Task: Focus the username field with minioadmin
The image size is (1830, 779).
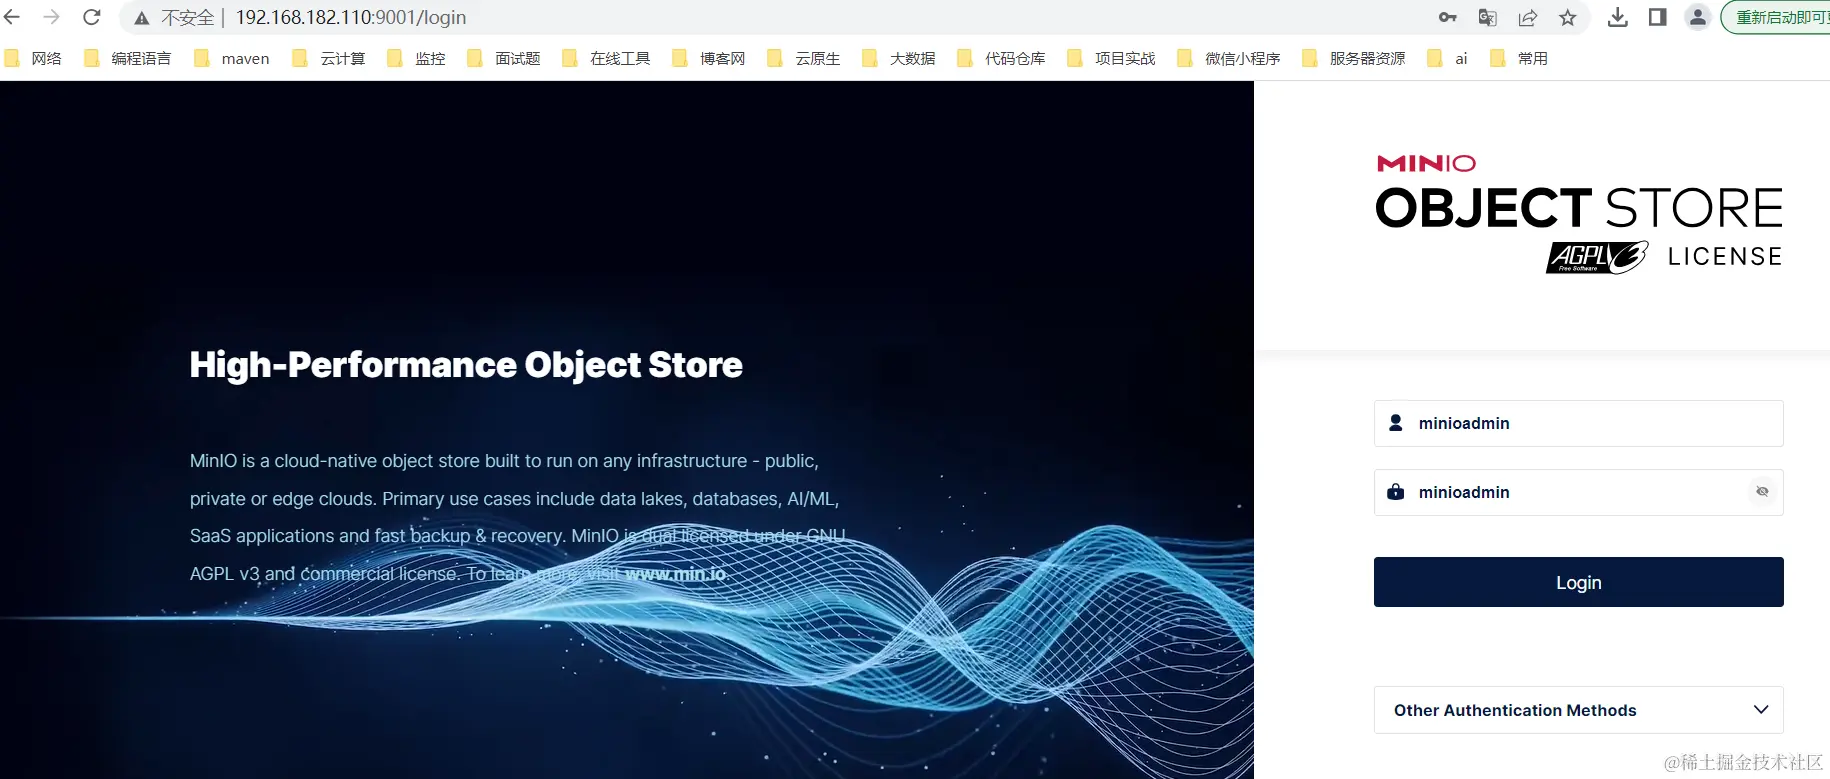Action: click(1578, 423)
